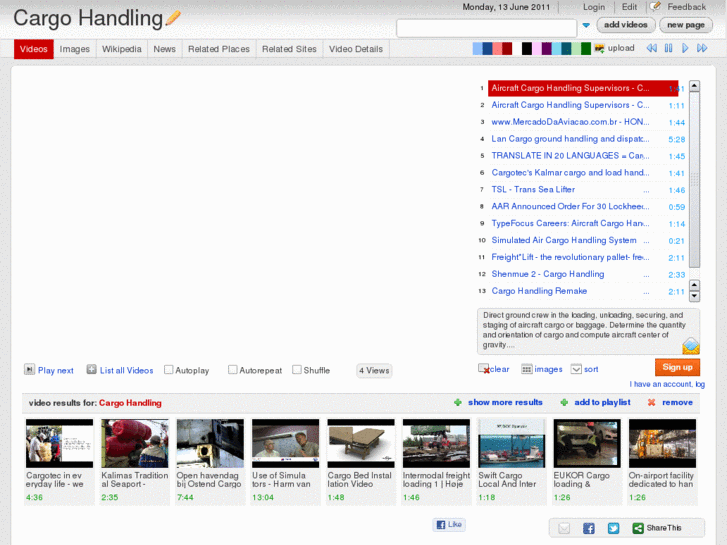
Task: Click the play arrow control
Action: (x=685, y=48)
